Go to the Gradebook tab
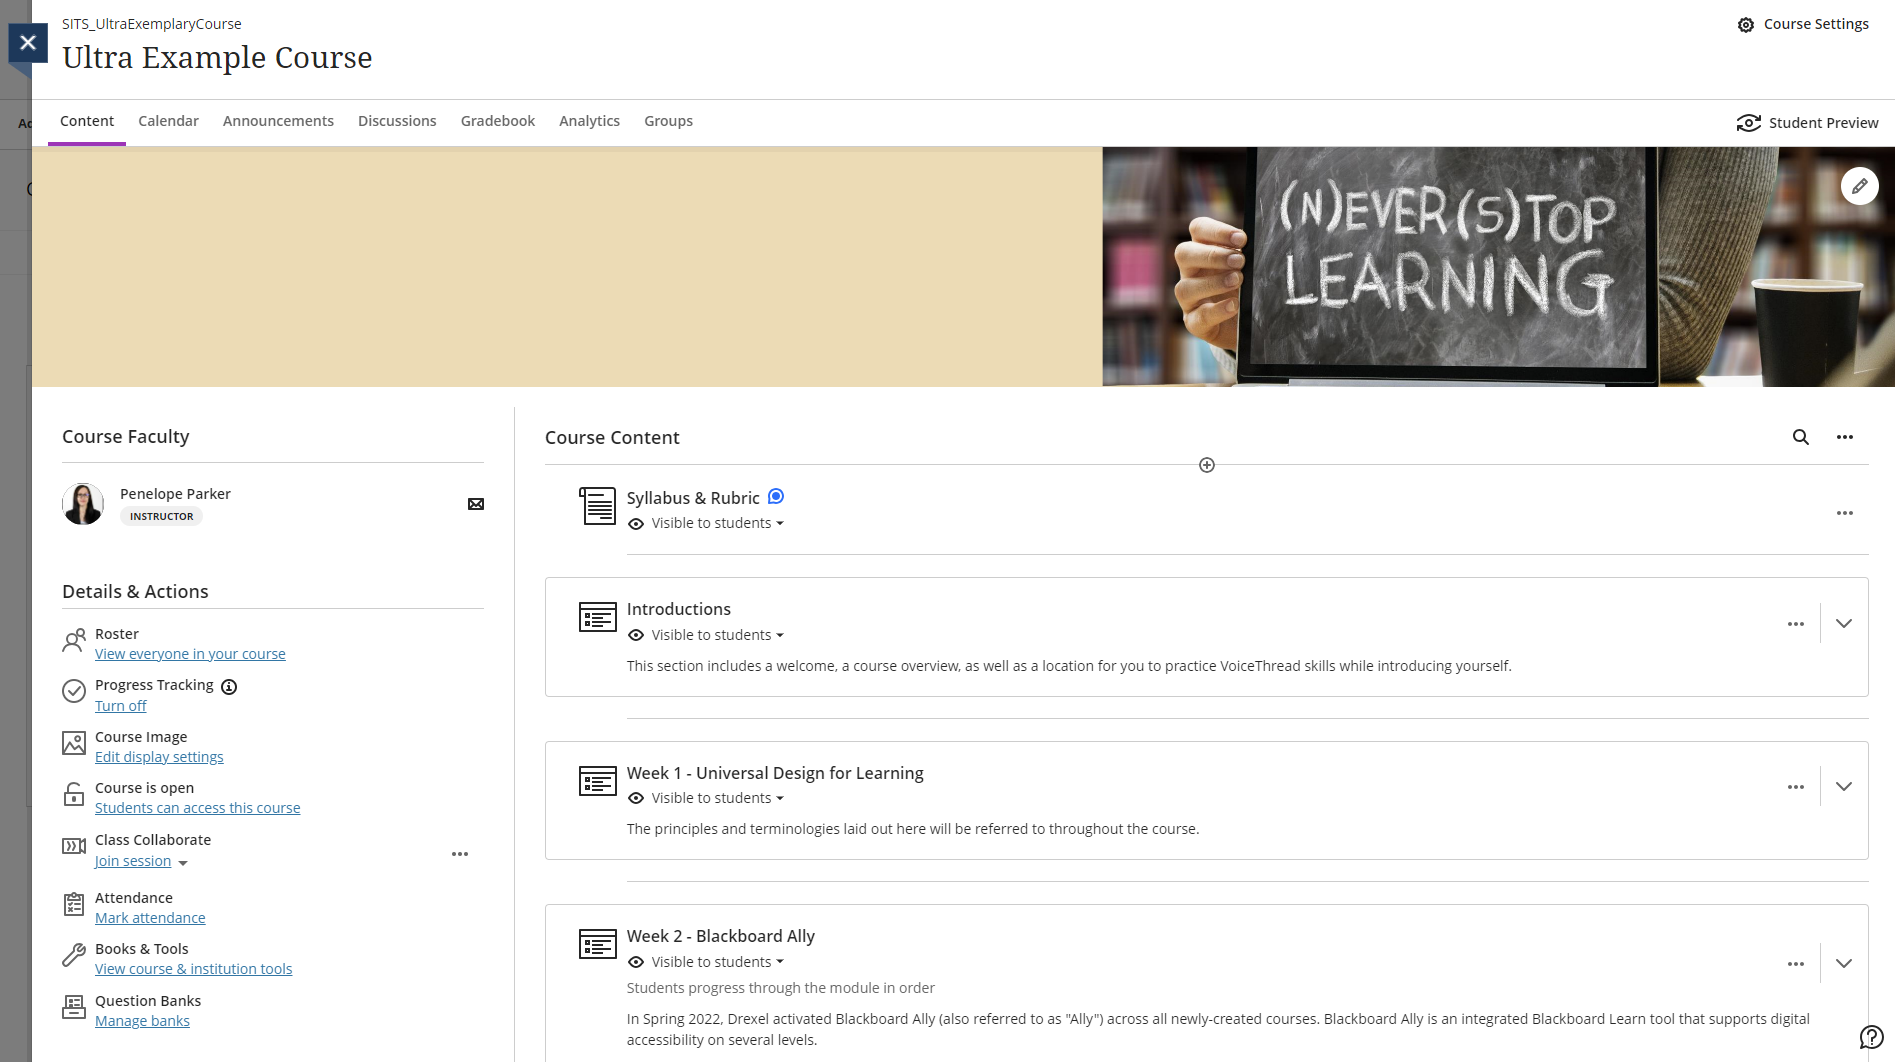The image size is (1895, 1062). (498, 121)
